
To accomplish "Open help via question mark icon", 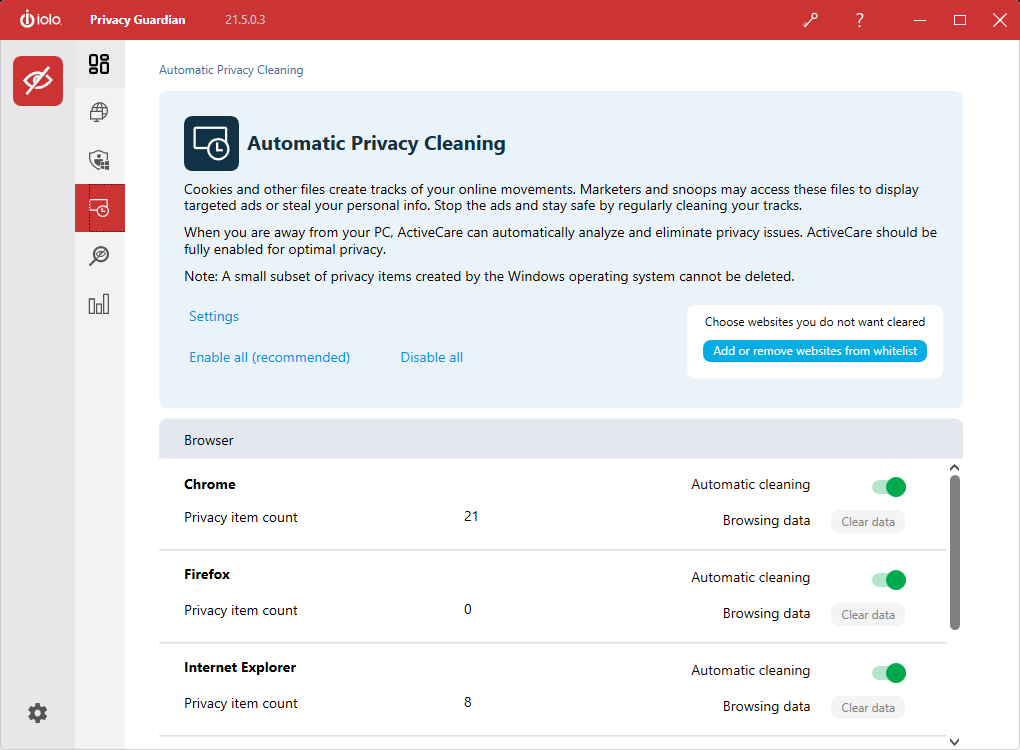I will coord(859,20).
